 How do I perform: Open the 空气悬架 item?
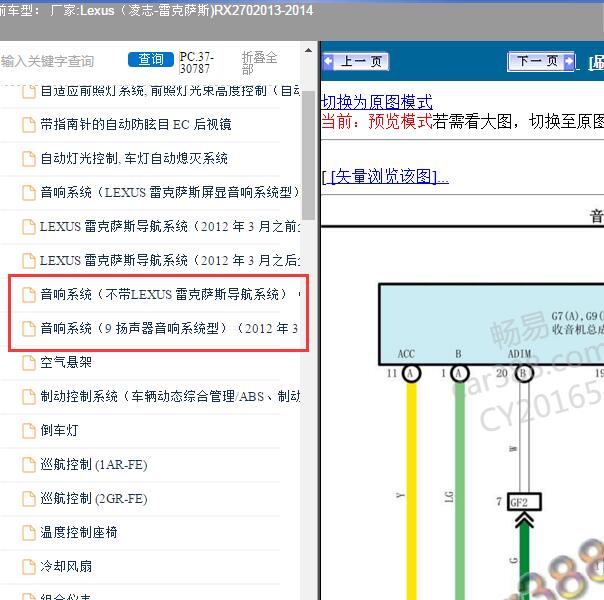66,362
